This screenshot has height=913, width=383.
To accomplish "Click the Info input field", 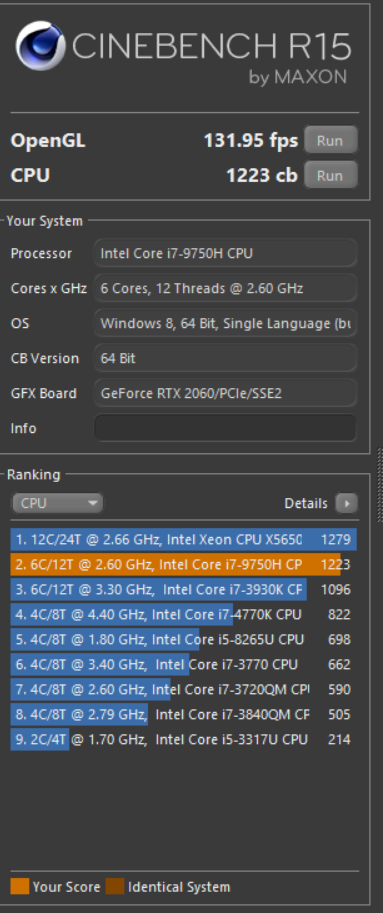I will pos(225,428).
